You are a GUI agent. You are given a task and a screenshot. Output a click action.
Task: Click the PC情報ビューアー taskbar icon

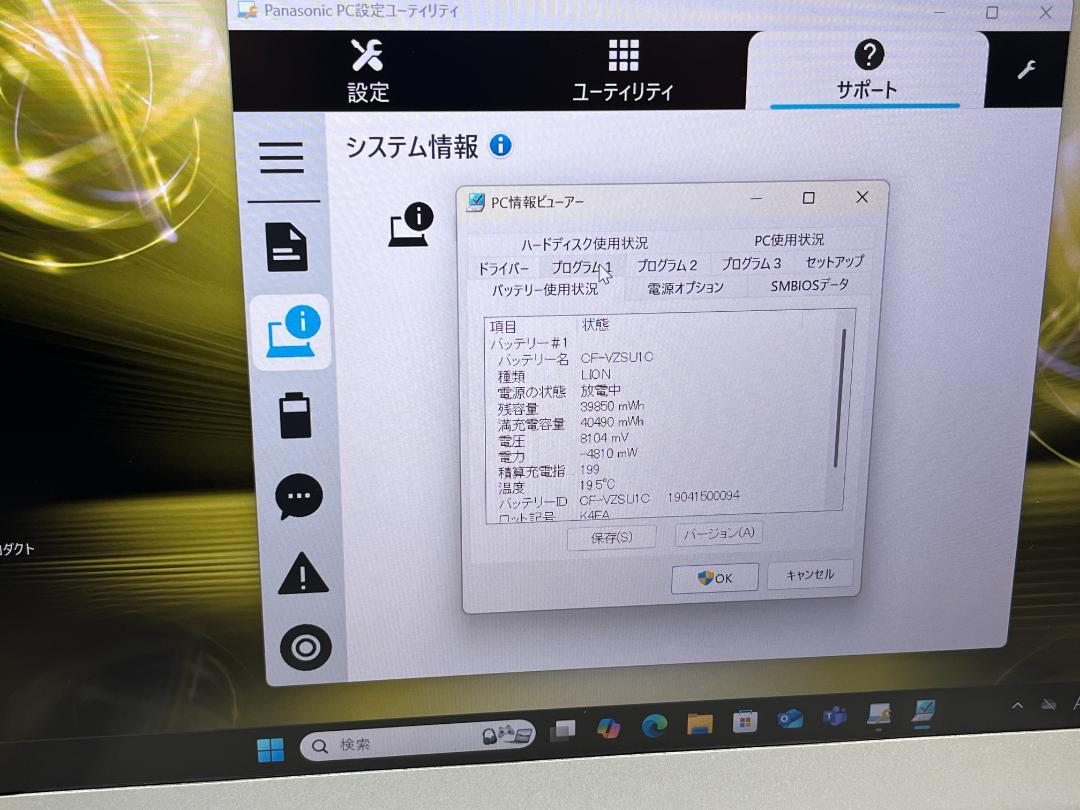pyautogui.click(x=923, y=713)
